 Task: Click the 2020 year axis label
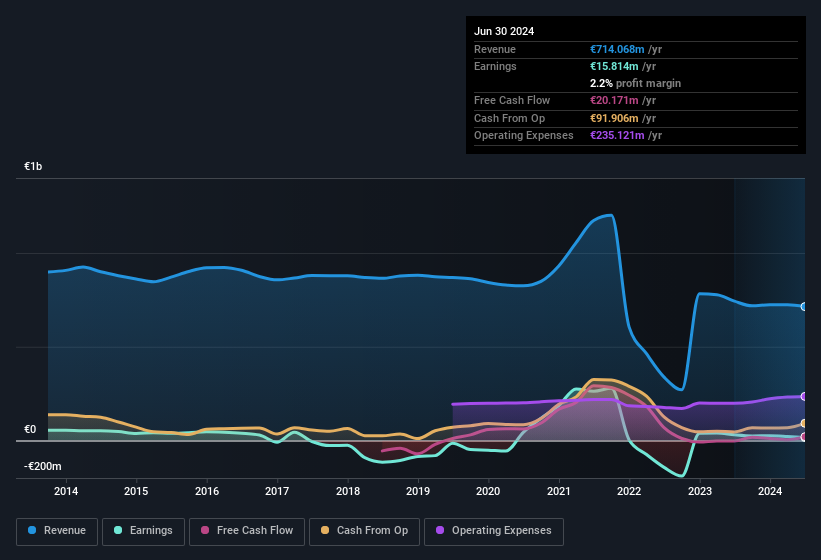pyautogui.click(x=488, y=491)
